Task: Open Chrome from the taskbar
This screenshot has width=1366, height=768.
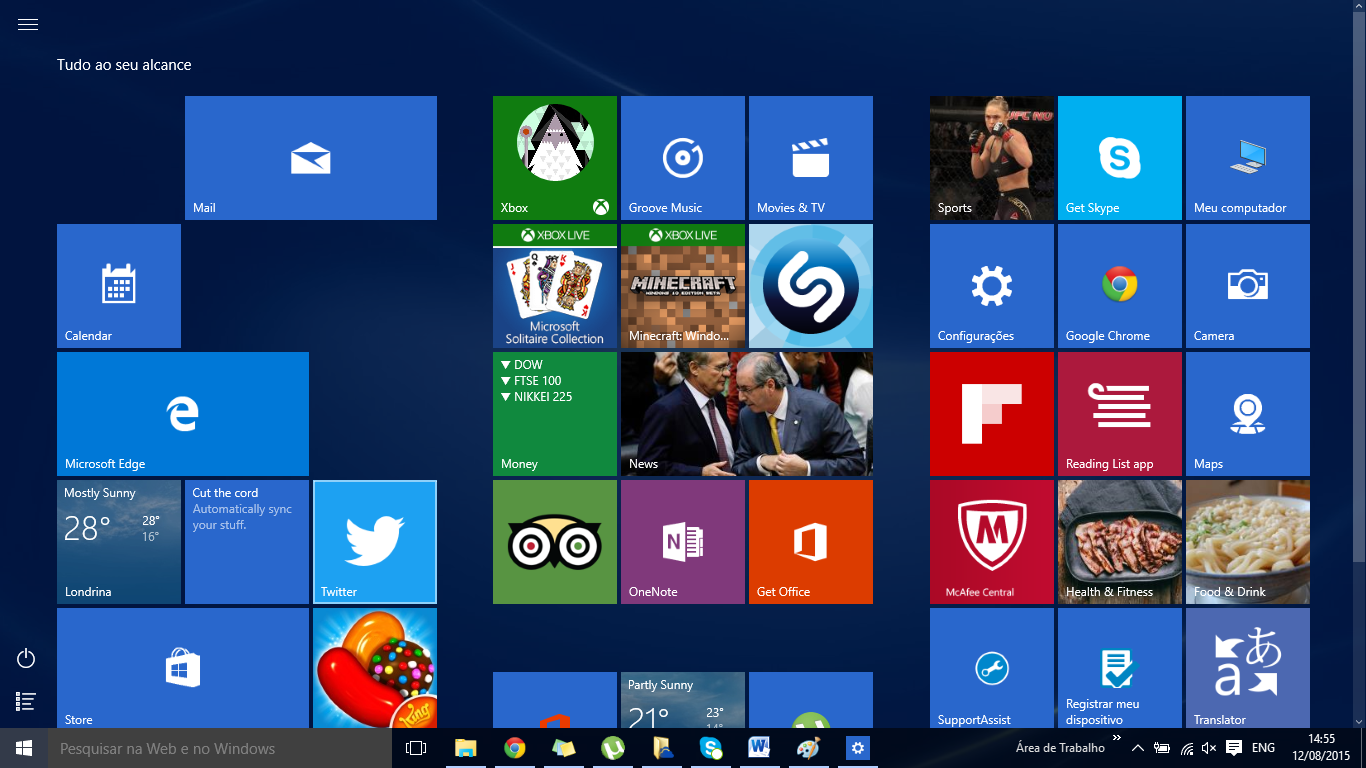Action: click(x=515, y=748)
